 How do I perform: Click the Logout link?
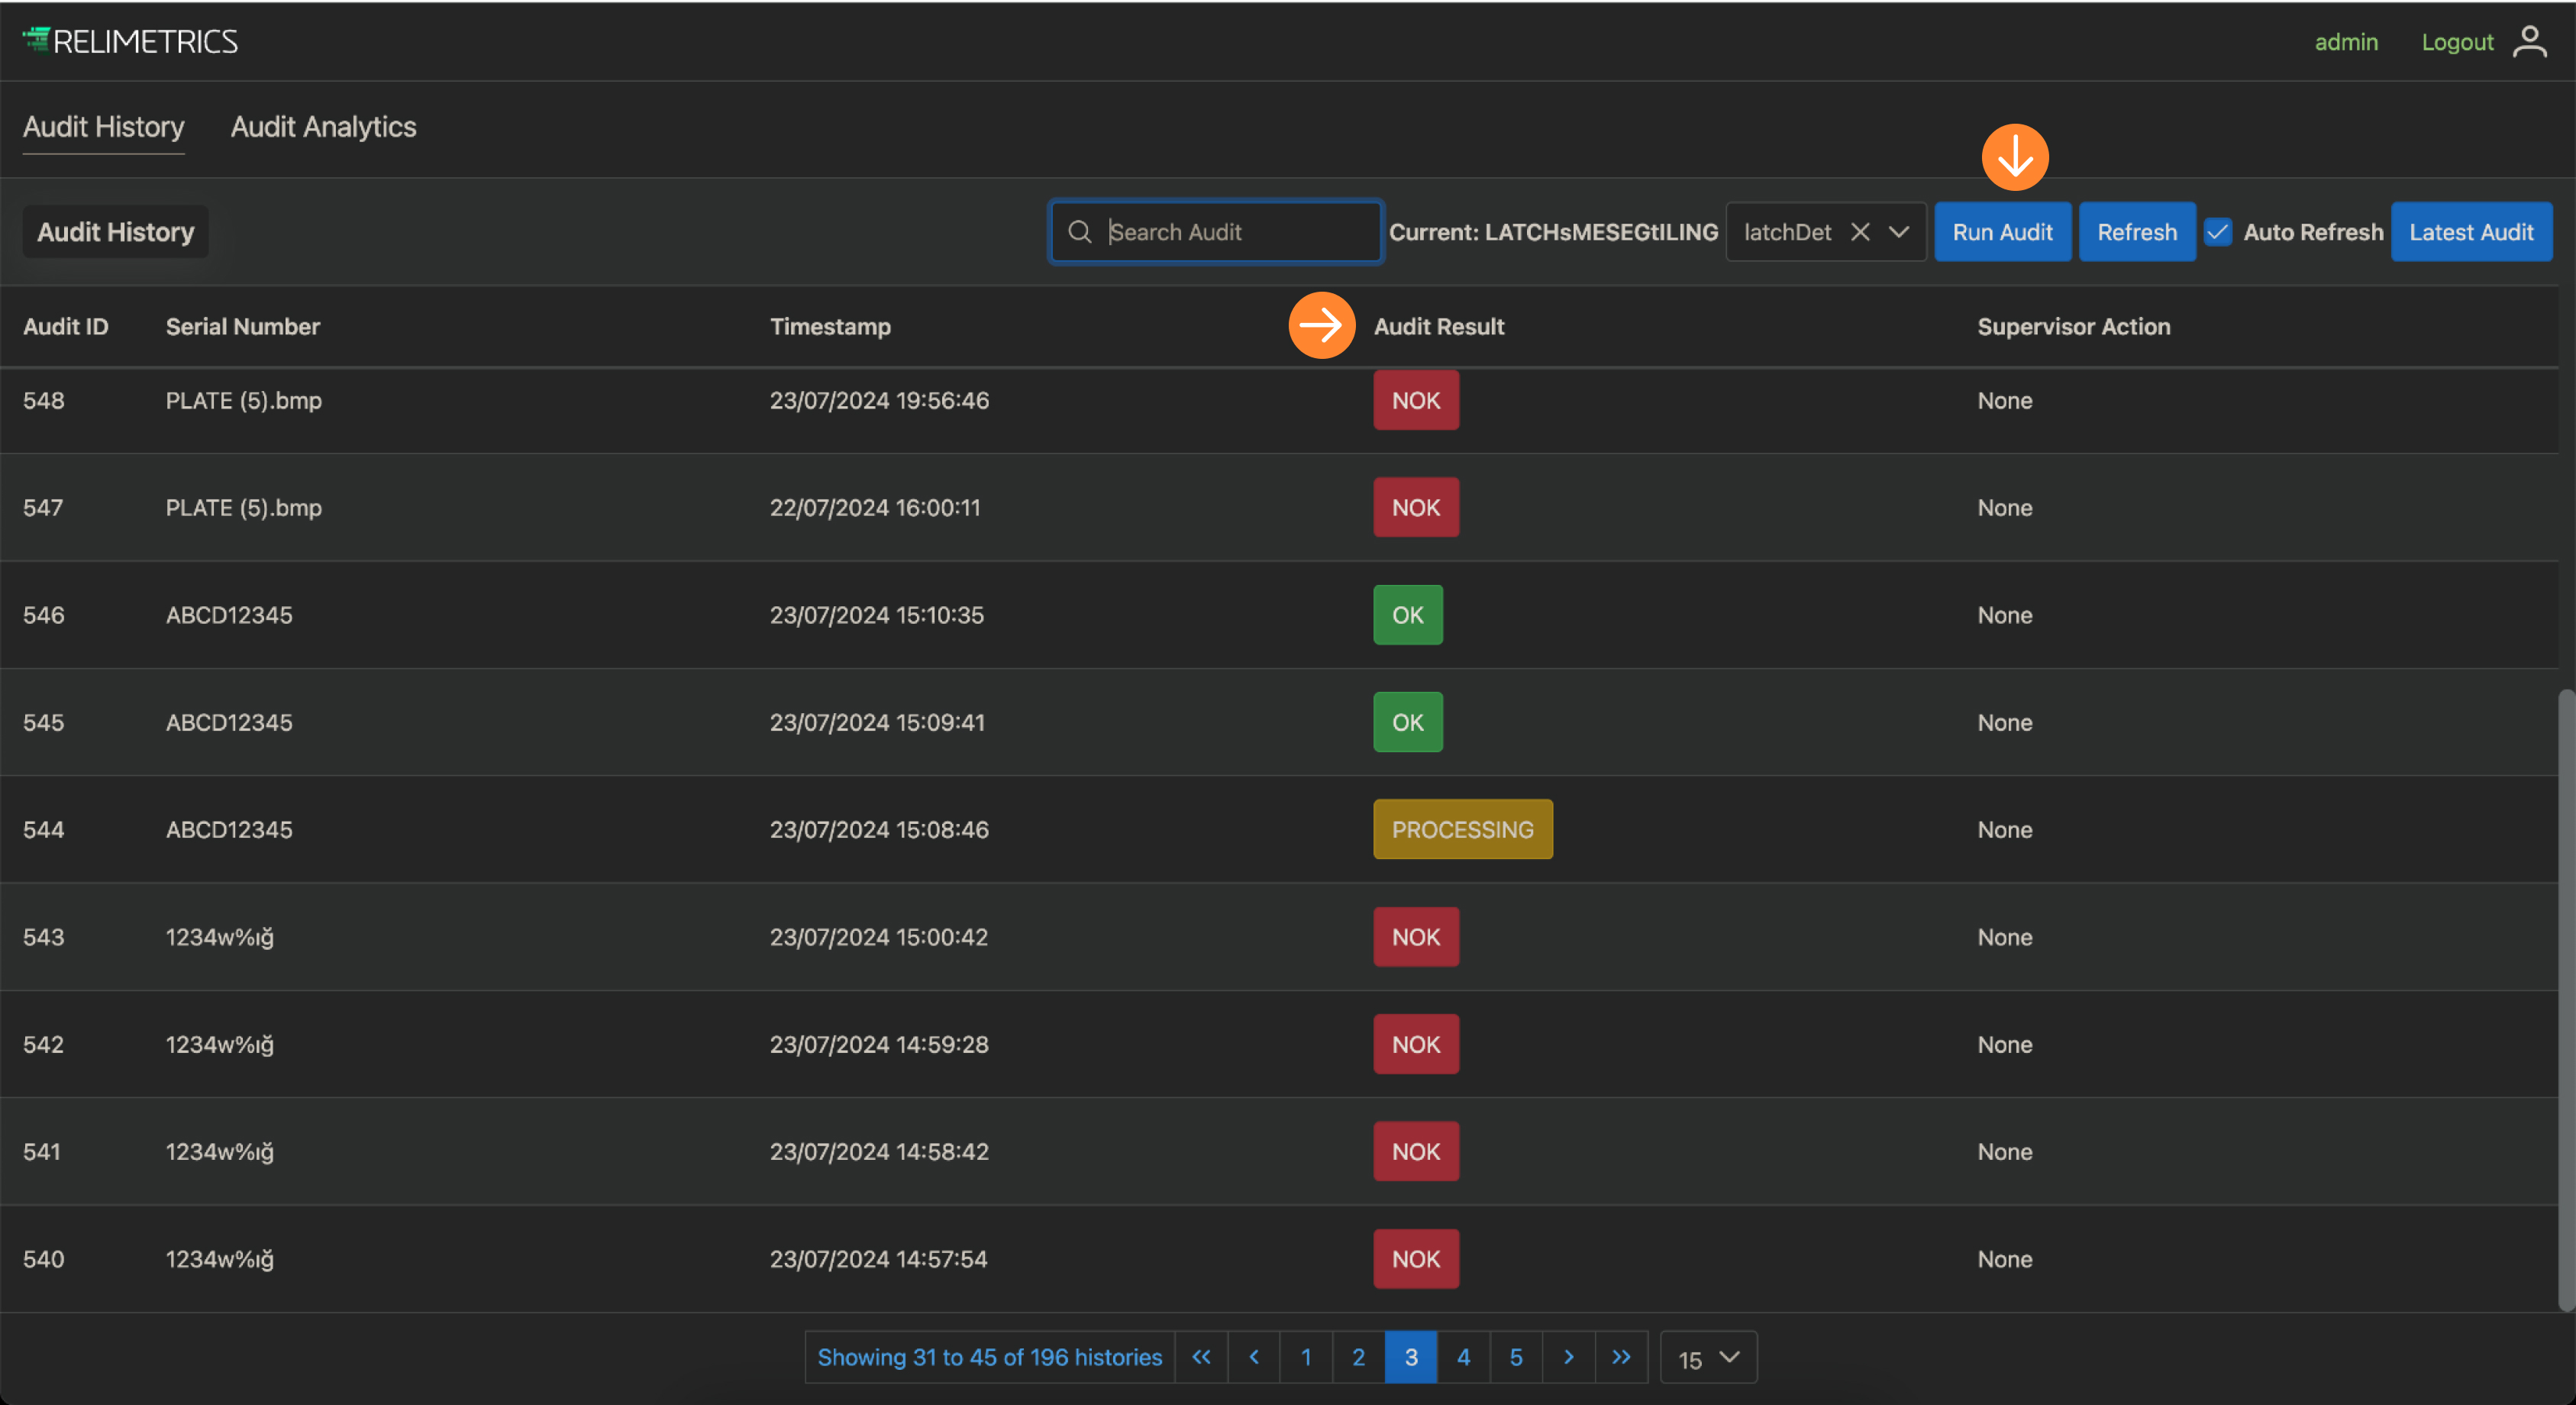(2457, 42)
